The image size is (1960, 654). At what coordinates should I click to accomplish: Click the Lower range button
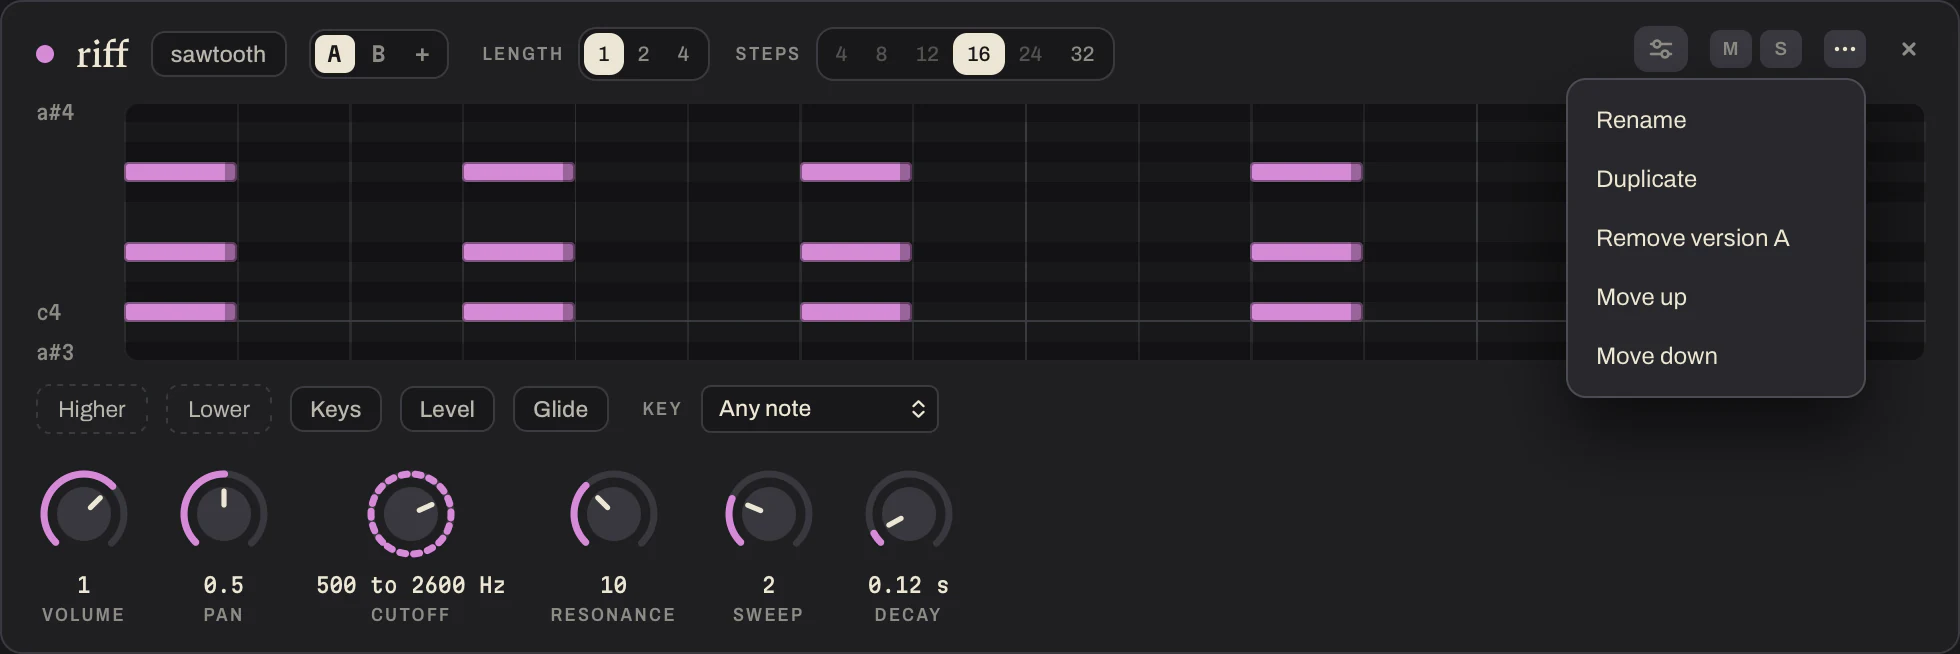click(219, 409)
